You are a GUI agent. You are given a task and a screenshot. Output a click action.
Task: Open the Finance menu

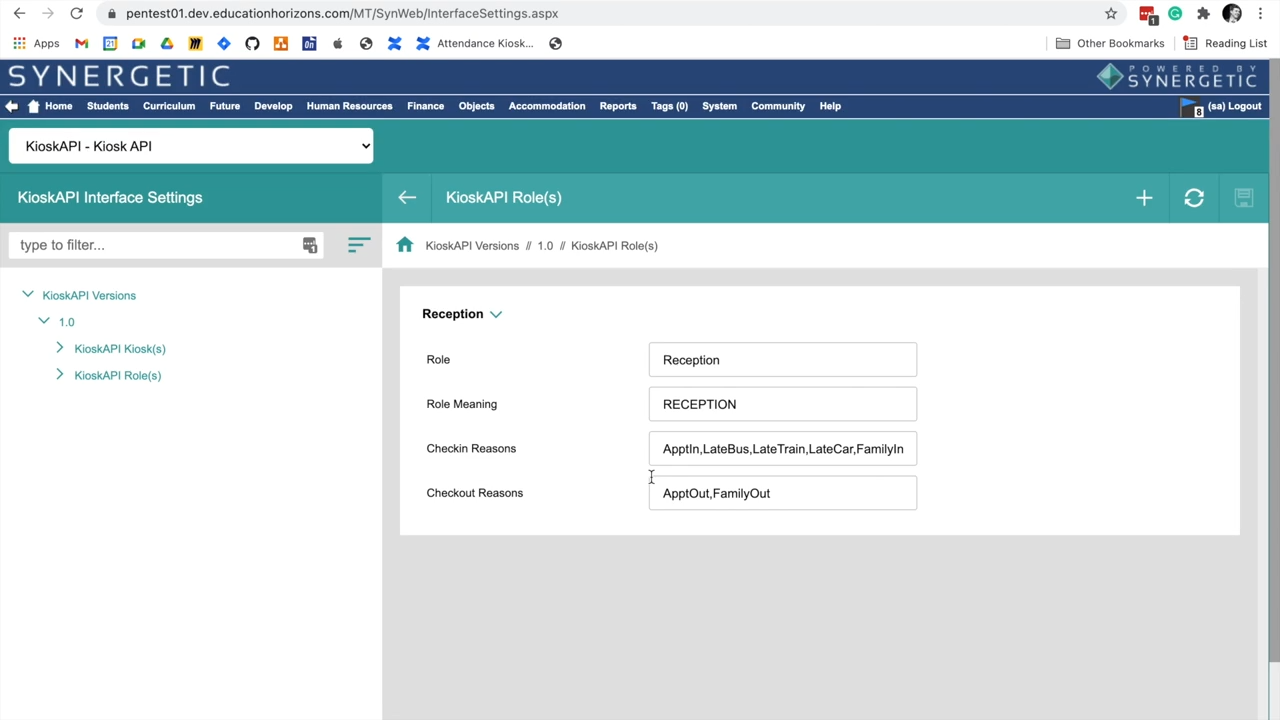tap(426, 106)
